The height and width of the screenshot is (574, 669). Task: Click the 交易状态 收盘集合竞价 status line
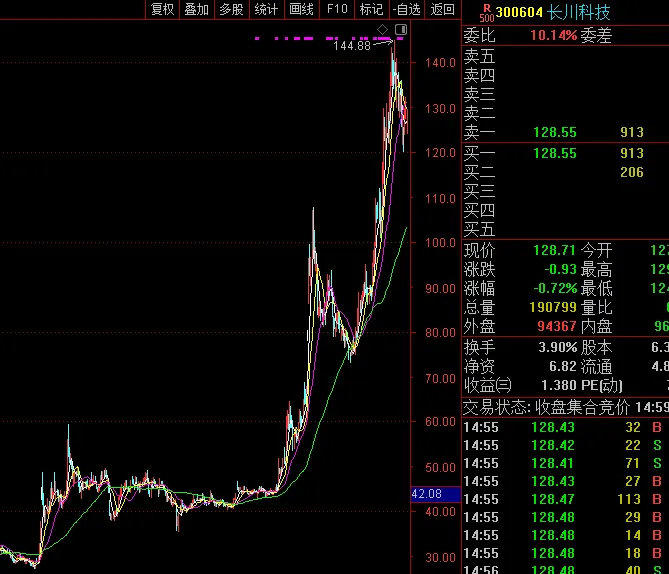coord(565,408)
